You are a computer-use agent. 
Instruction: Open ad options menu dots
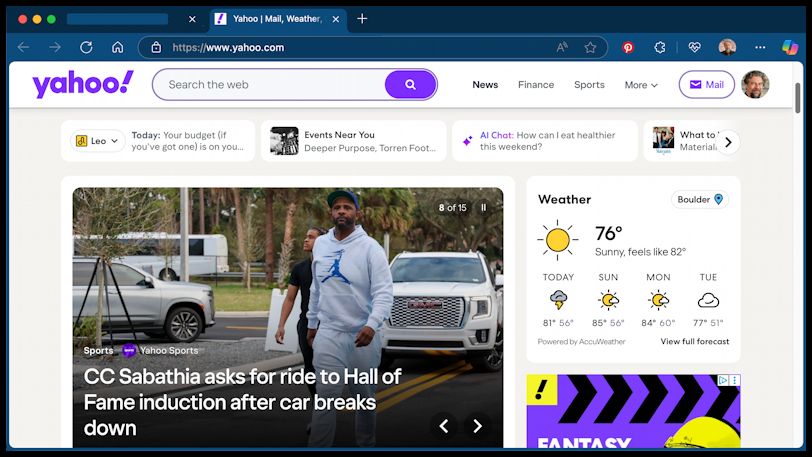pyautogui.click(x=735, y=380)
